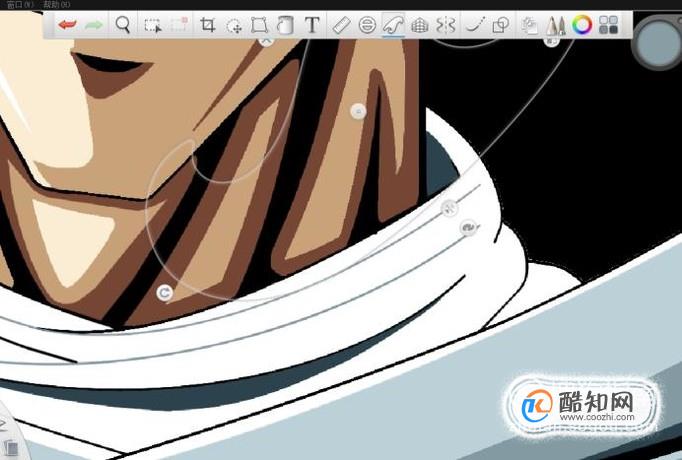
Task: Click the French curve center move handle
Action: coord(358,111)
